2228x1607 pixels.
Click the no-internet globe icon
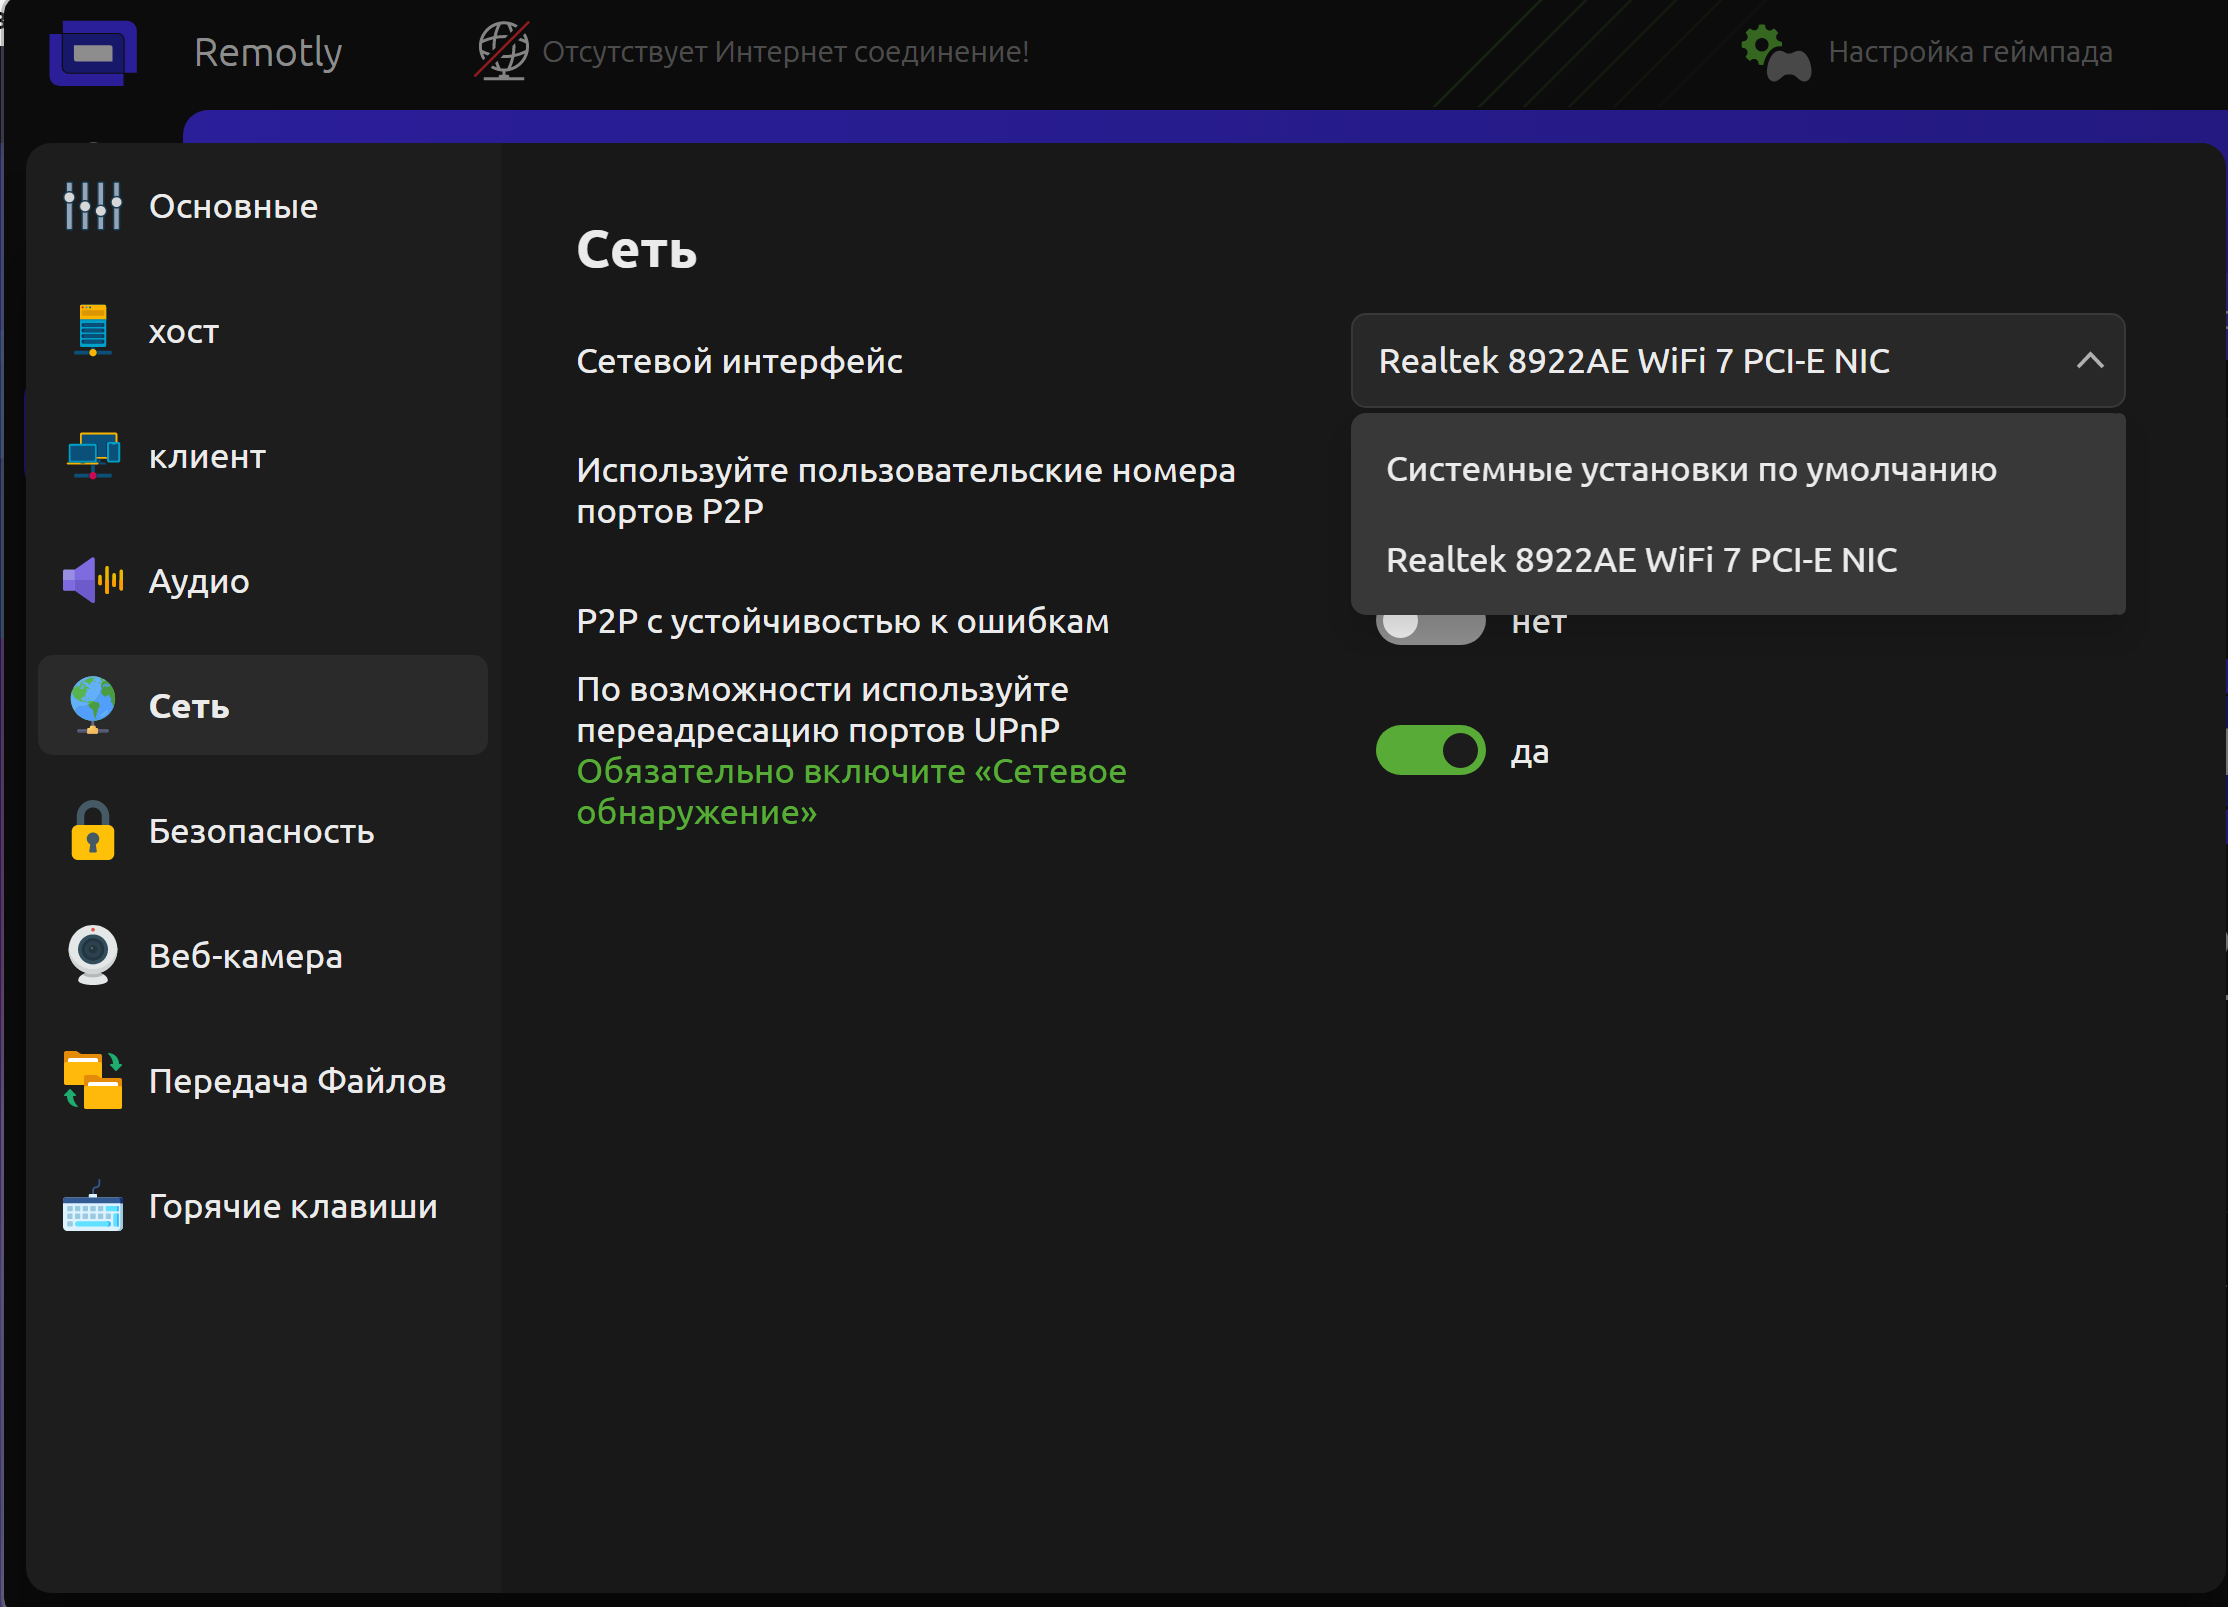point(502,50)
